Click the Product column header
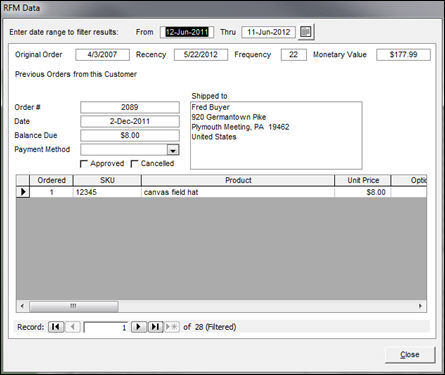This screenshot has width=445, height=375. pos(238,180)
